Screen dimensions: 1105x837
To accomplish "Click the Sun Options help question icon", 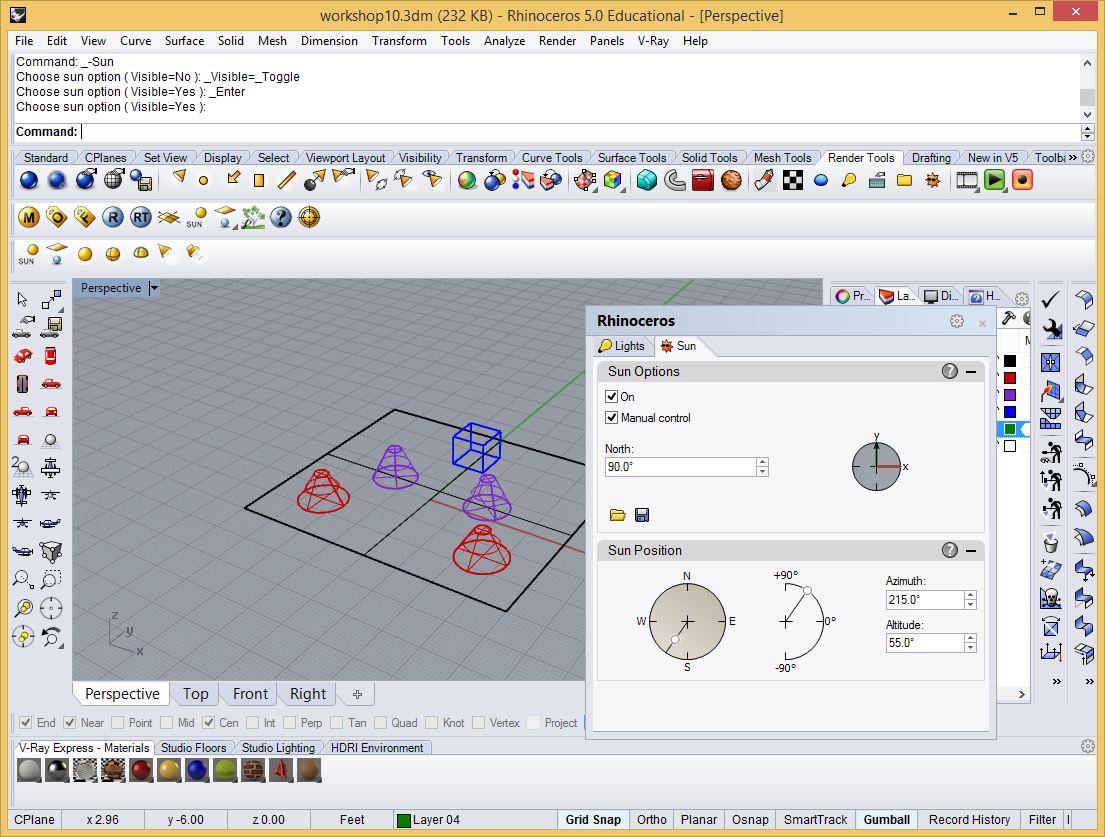I will (950, 371).
